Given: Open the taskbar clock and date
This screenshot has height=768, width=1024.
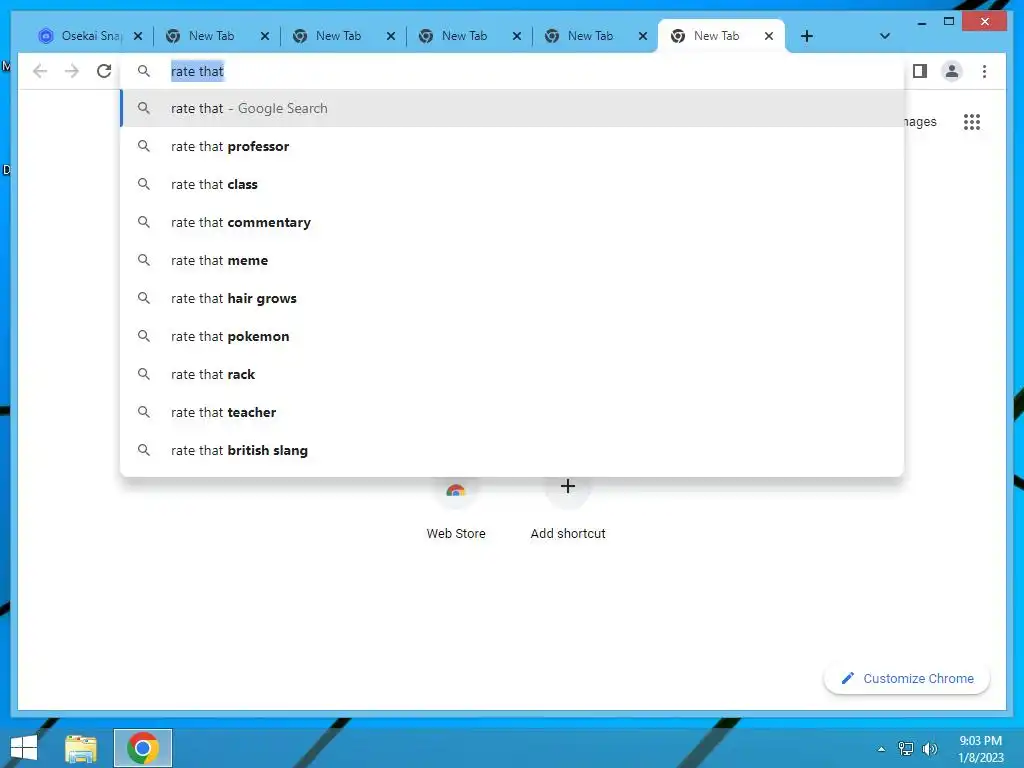Looking at the screenshot, I should point(980,748).
